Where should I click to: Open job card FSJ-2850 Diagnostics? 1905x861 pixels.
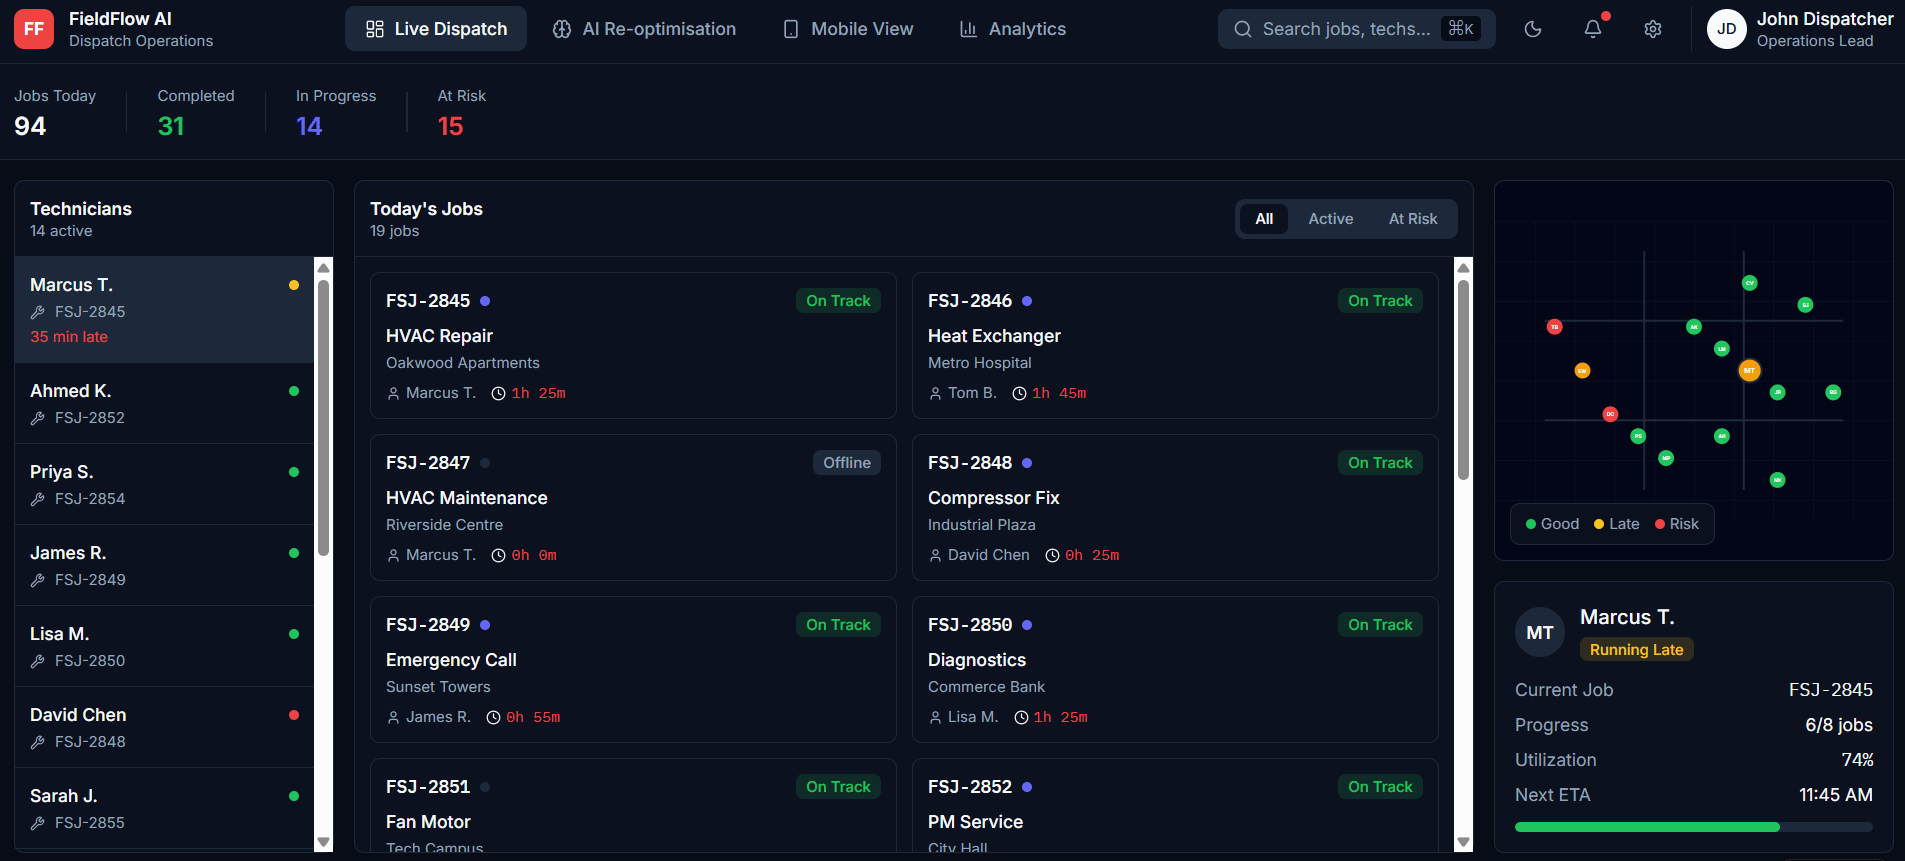pyautogui.click(x=1175, y=670)
